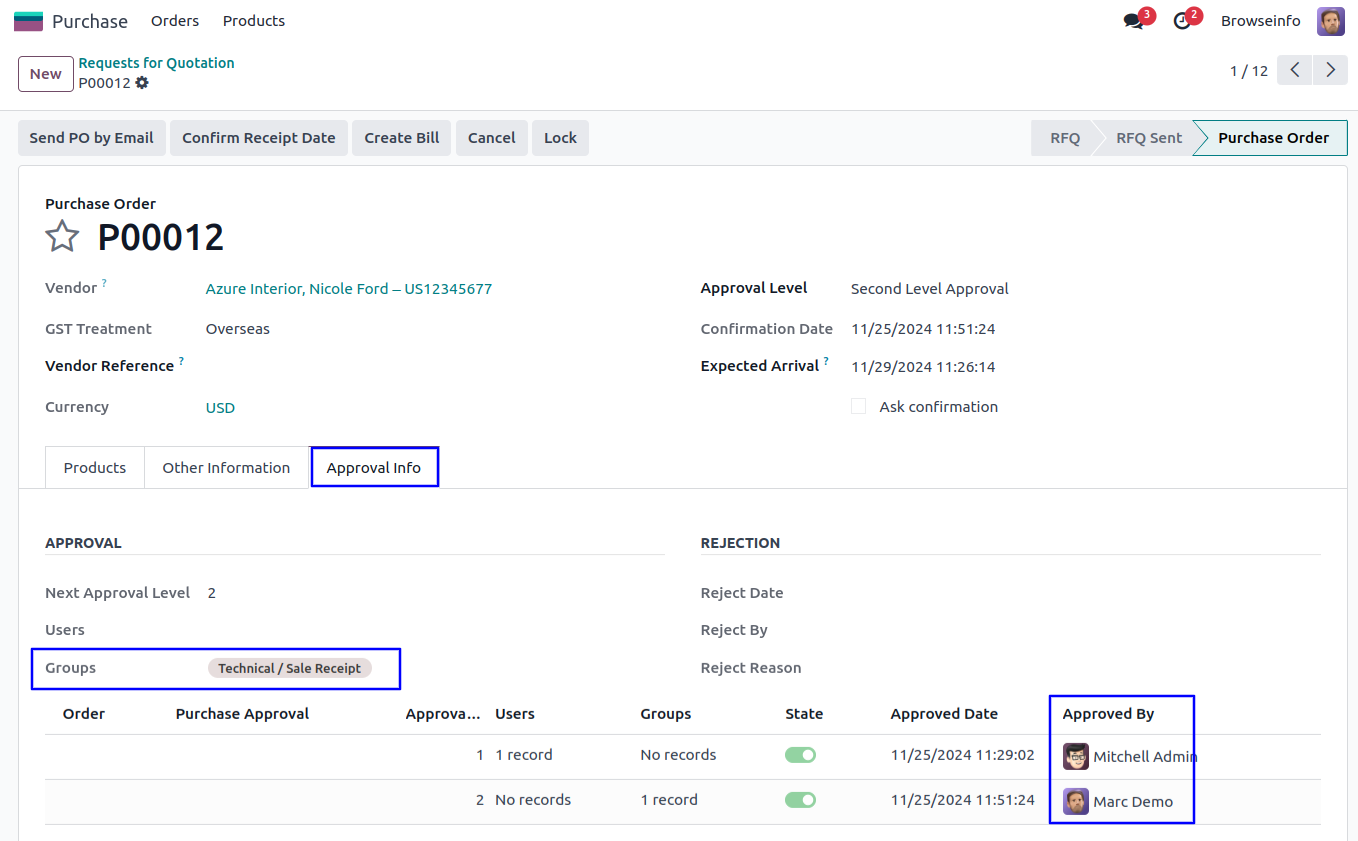Open the activities clock icon
The height and width of the screenshot is (841, 1358).
[x=1182, y=21]
